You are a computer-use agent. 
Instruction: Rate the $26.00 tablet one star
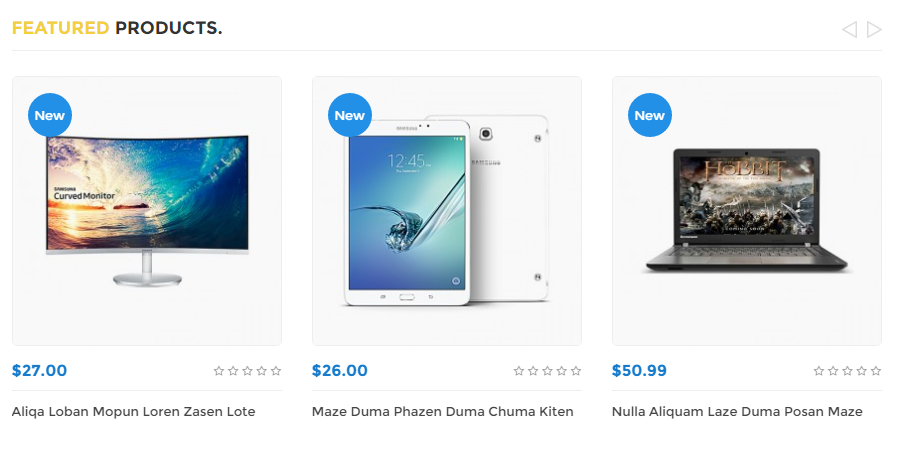[x=519, y=371]
